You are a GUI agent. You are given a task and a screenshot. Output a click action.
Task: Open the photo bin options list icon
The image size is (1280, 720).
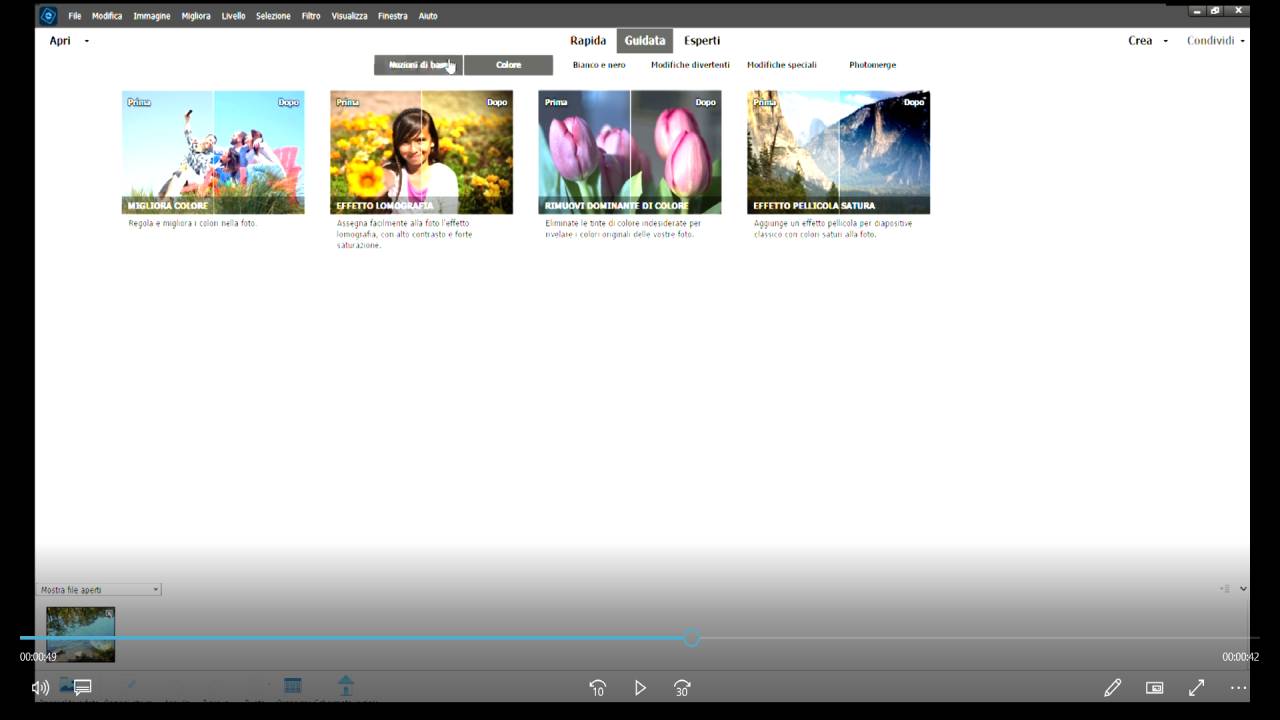pos(1225,589)
